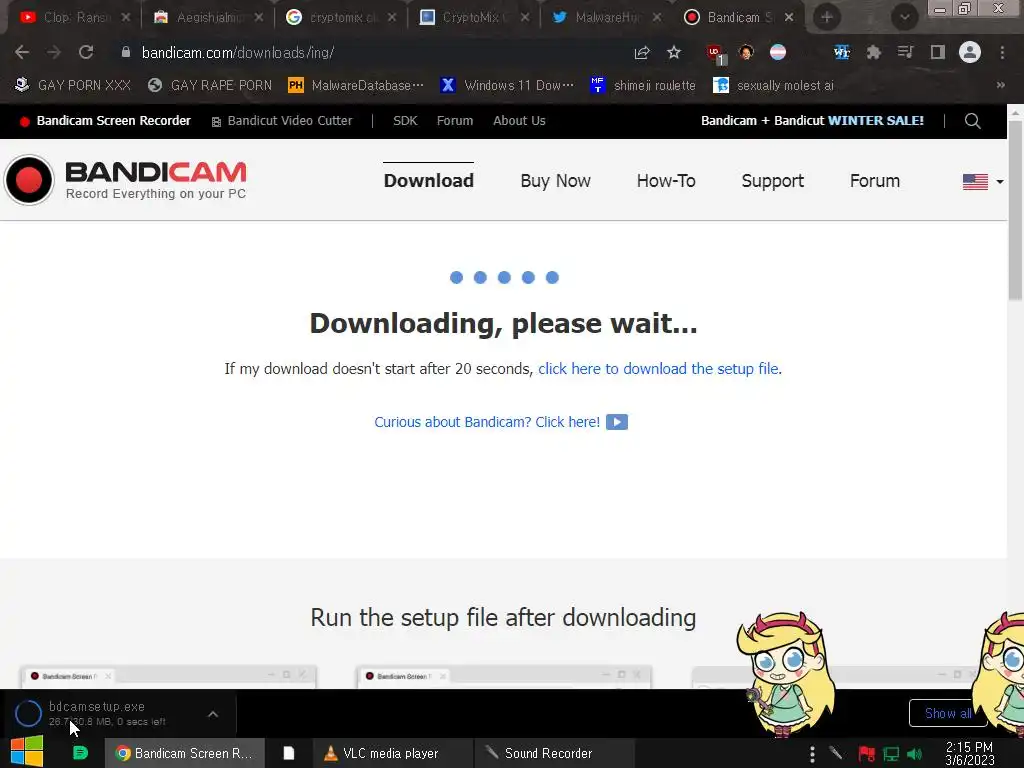Open the green app icon on the taskbar

point(80,753)
